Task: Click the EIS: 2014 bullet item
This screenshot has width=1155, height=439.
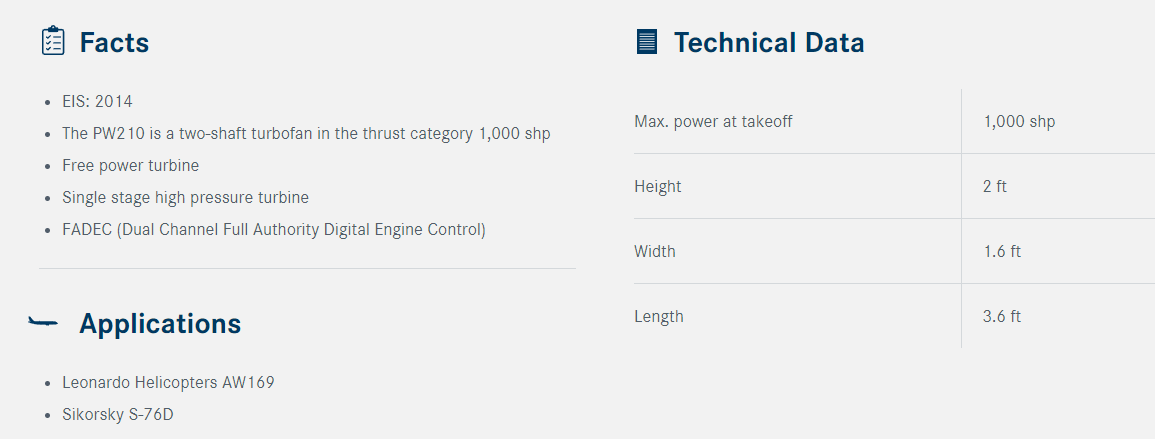Action: 97,102
